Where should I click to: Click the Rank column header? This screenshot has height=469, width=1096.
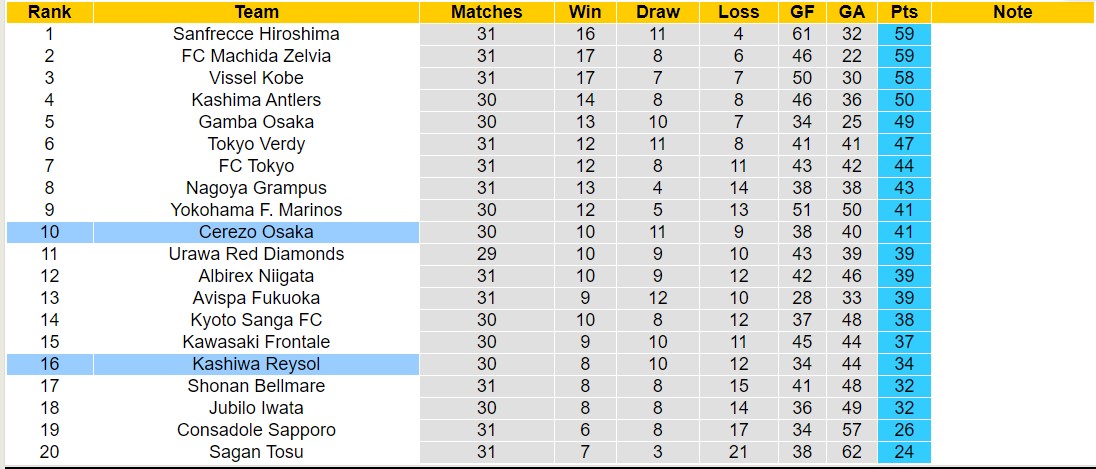coord(48,12)
